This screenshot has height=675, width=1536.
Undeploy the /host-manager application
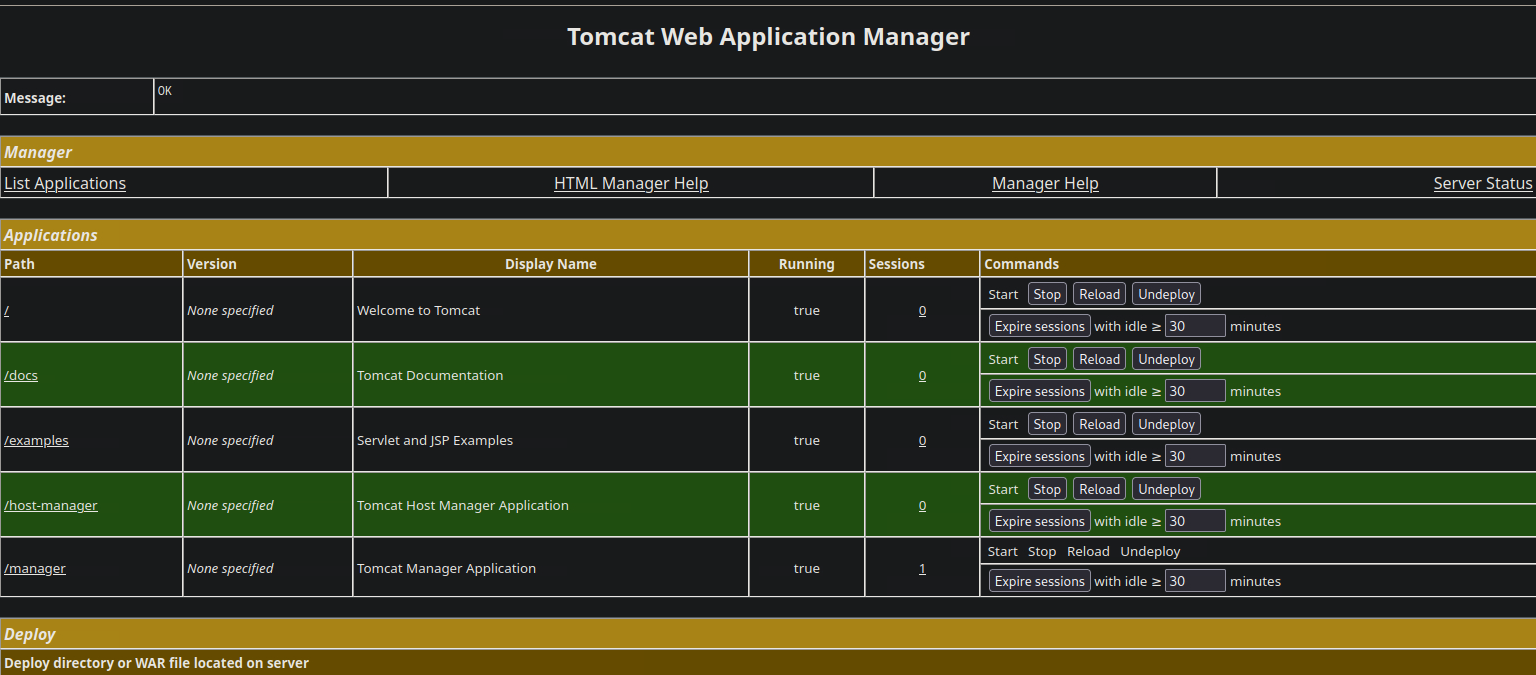pos(1166,489)
